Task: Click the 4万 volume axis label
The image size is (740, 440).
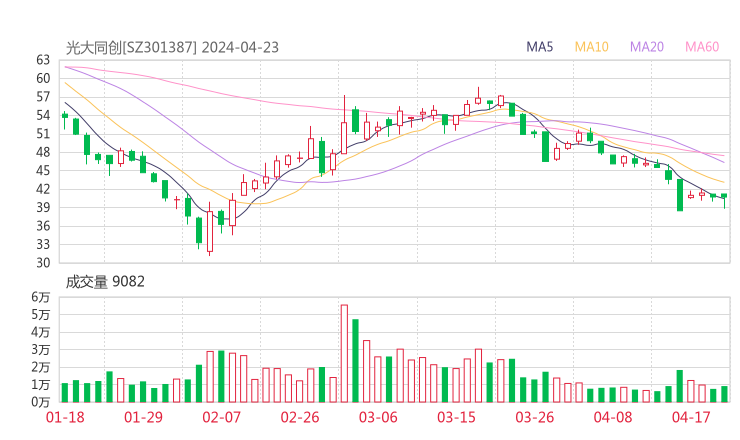Action: [41, 332]
